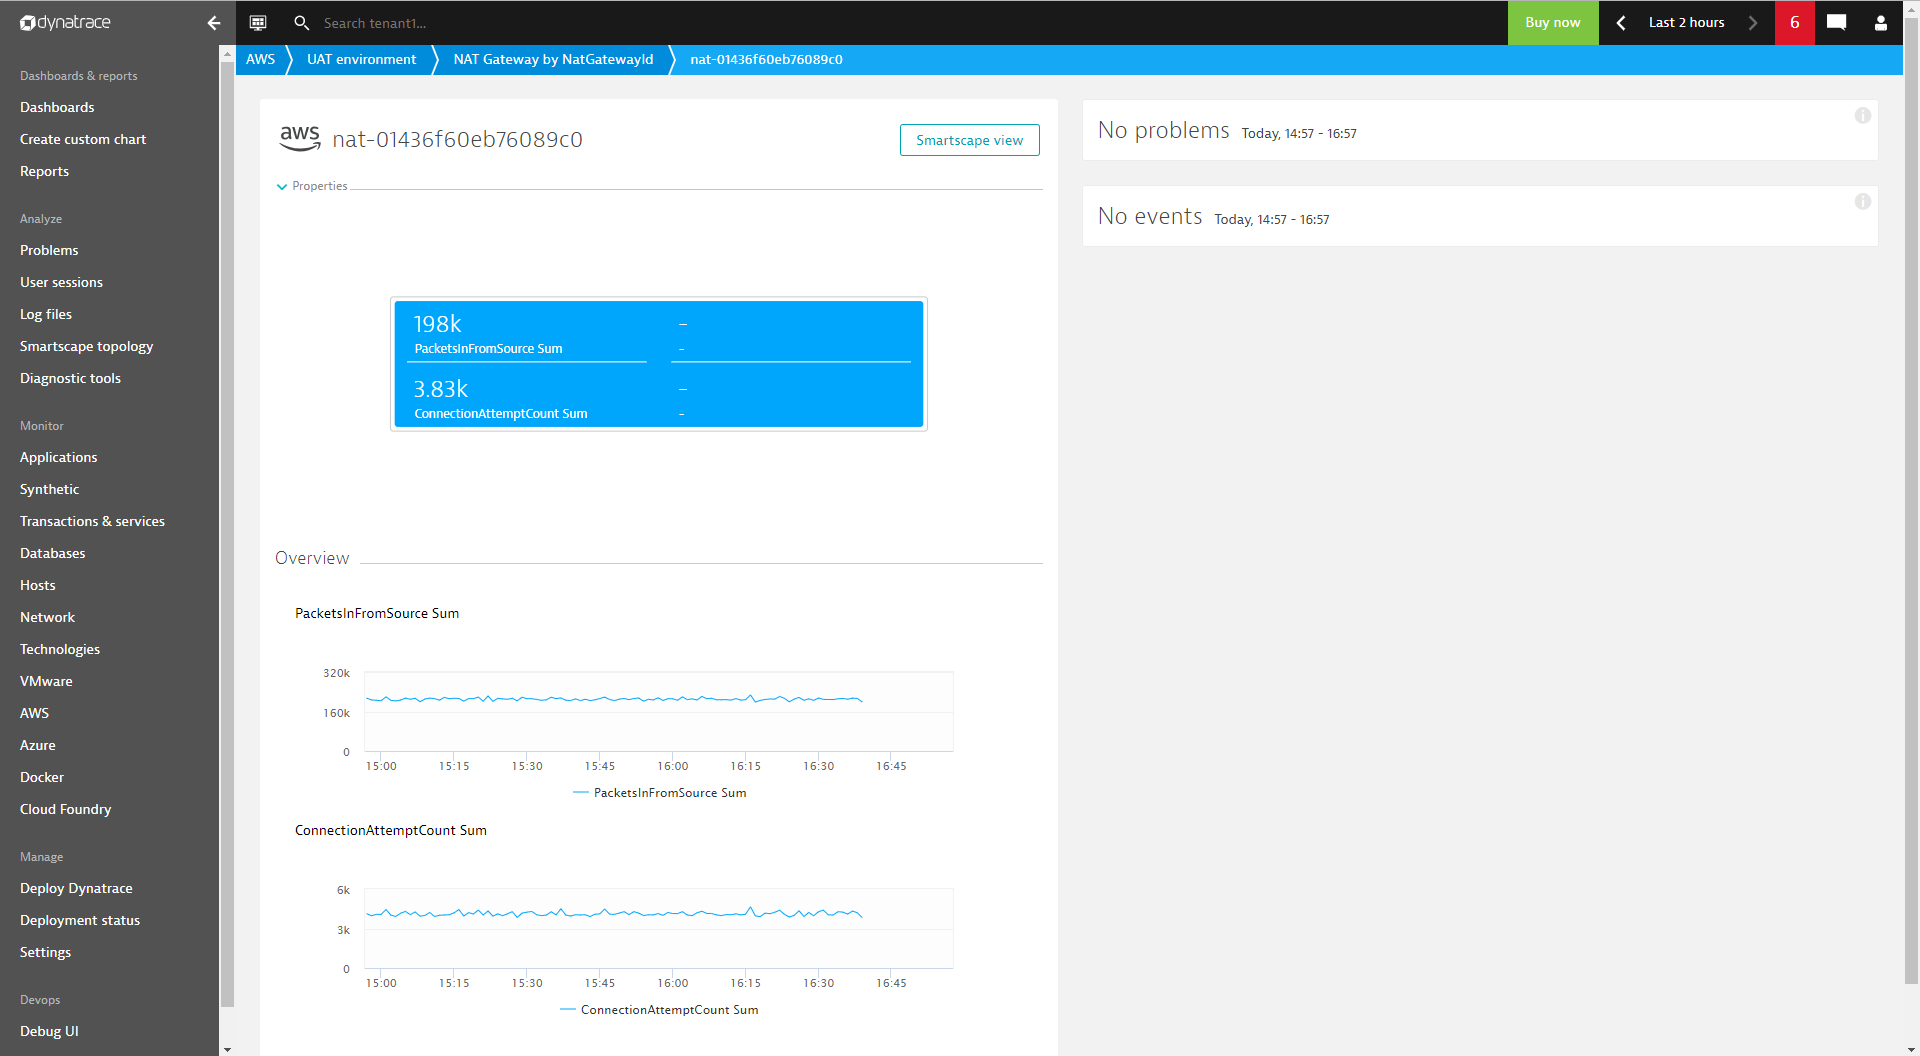This screenshot has width=1920, height=1056.
Task: Expand the Properties section
Action: (x=312, y=186)
